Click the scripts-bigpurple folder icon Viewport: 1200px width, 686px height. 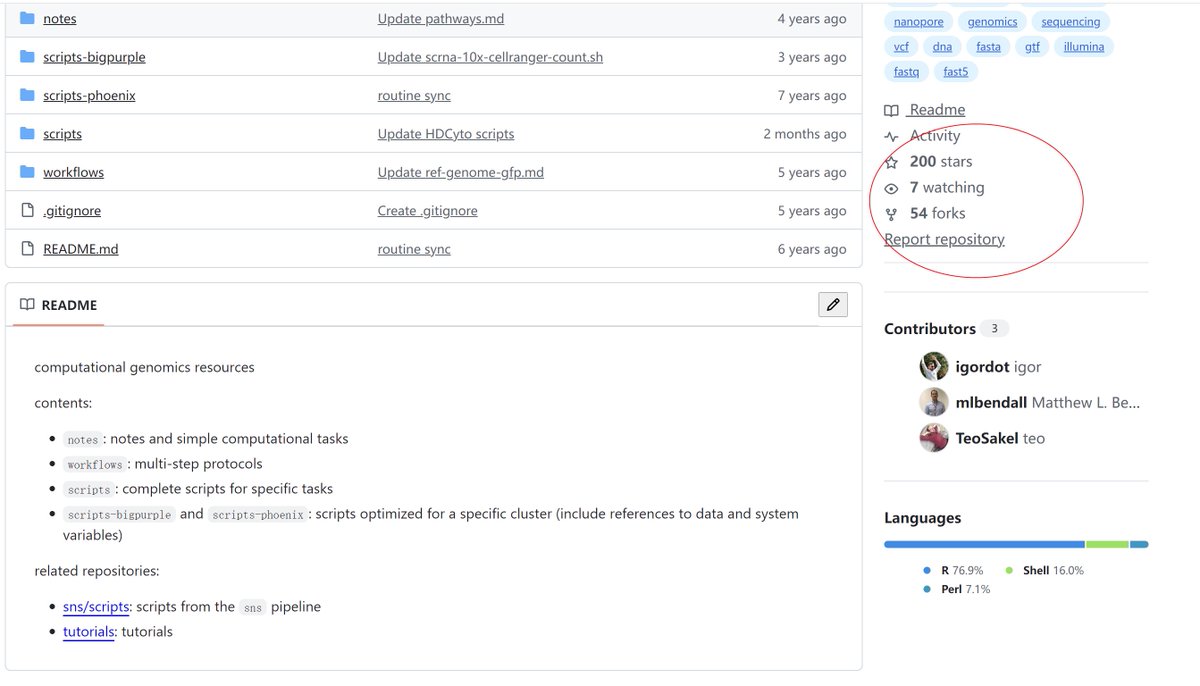[x=27, y=57]
